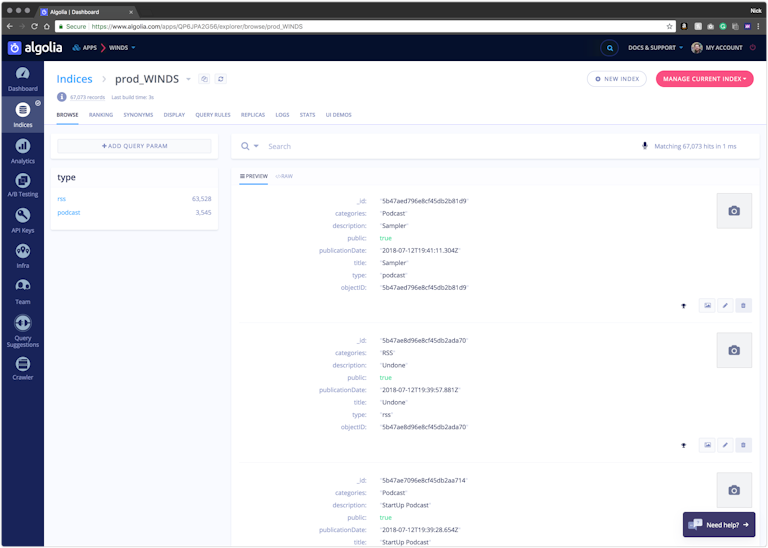
Task: Select Indices in the sidebar
Action: click(x=23, y=115)
